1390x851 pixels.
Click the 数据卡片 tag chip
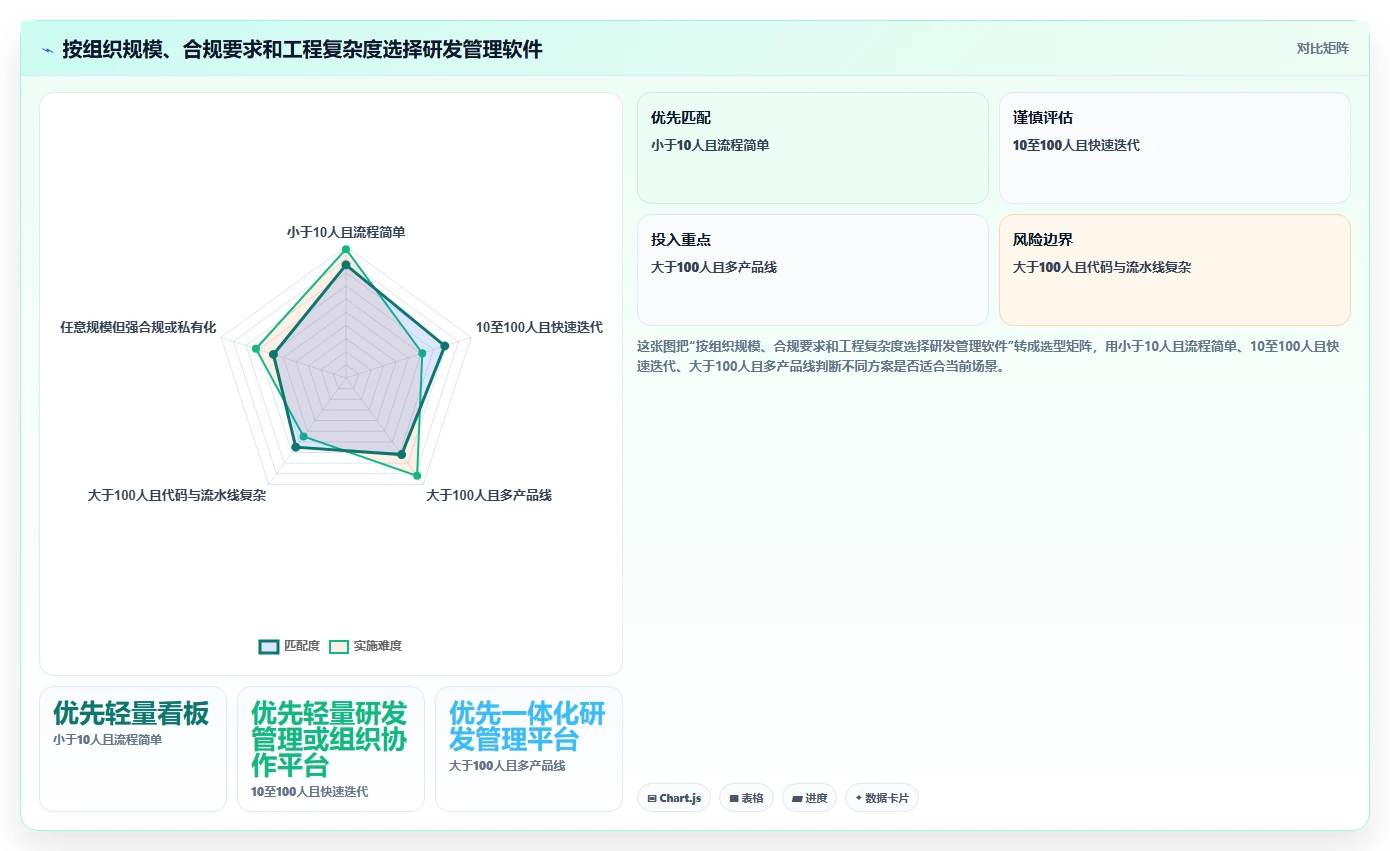(881, 798)
